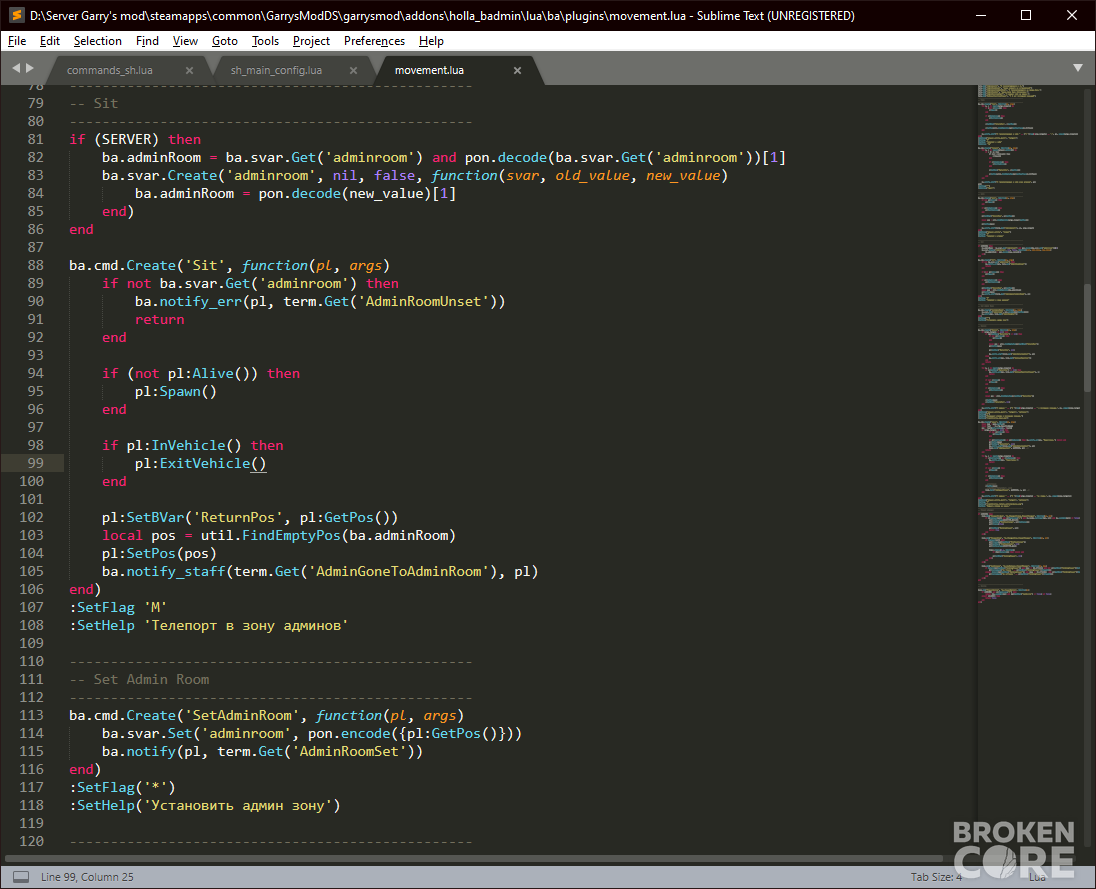The width and height of the screenshot is (1096, 889).
Task: Click 'notify_err' on line 90
Action: tap(201, 301)
